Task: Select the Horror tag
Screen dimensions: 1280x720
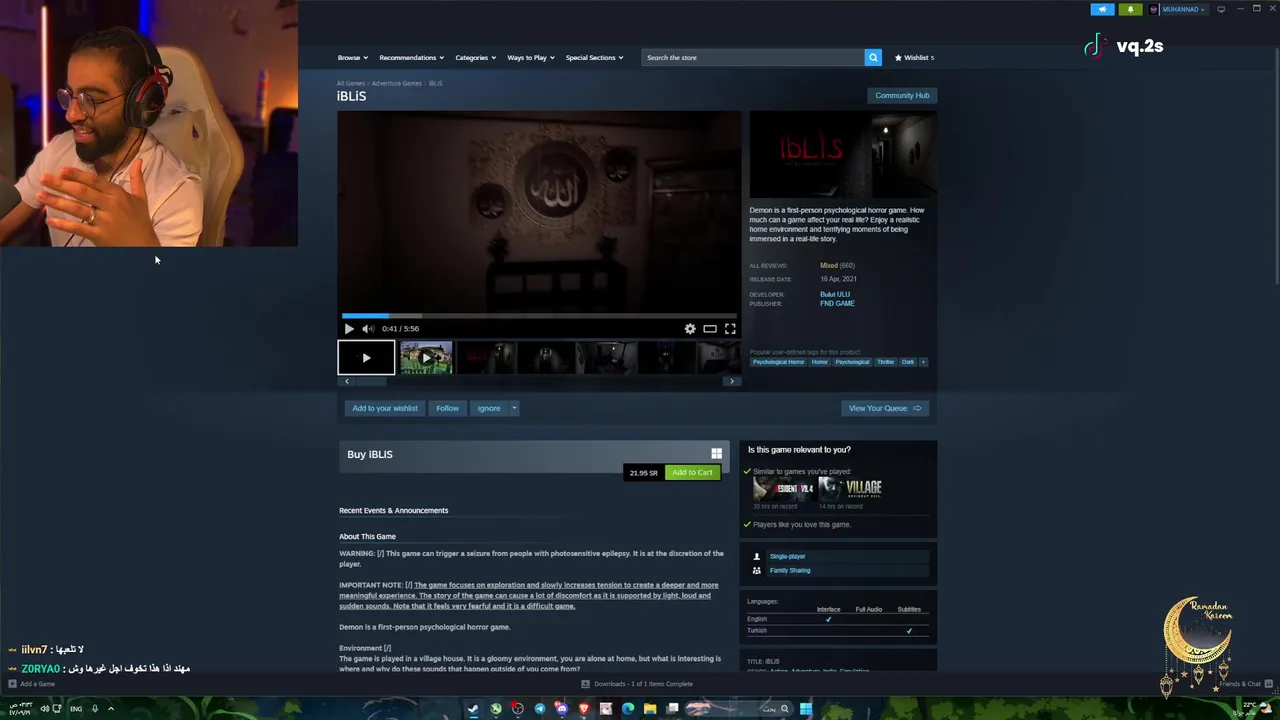Action: (820, 362)
